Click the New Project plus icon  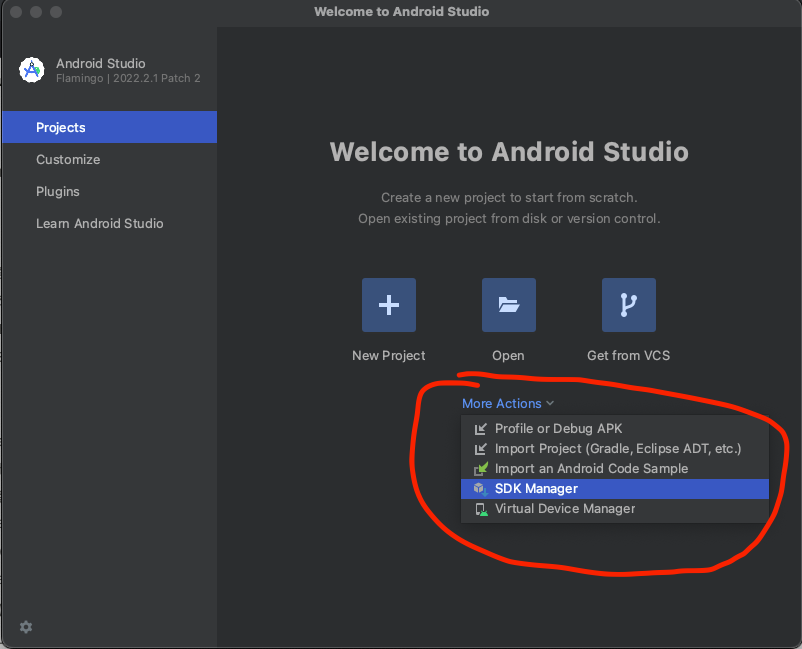[389, 305]
